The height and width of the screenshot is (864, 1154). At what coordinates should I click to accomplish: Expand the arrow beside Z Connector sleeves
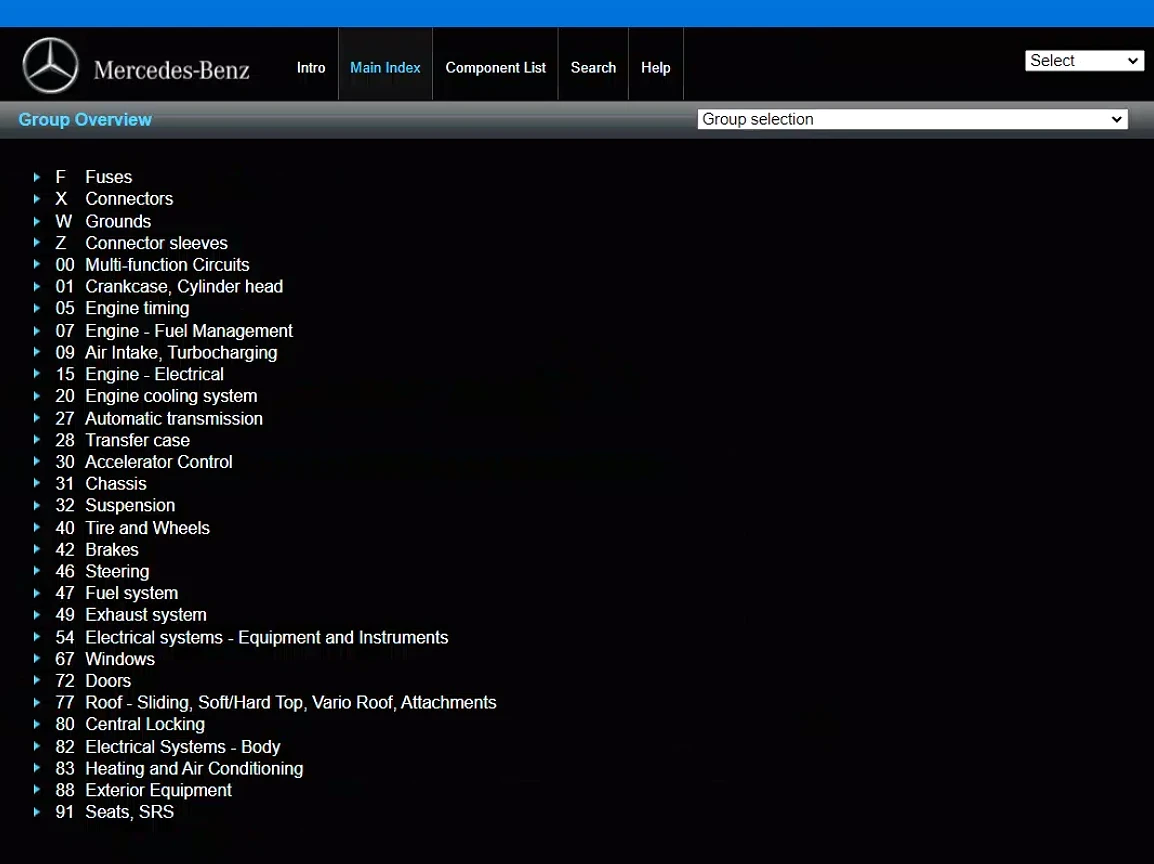(x=37, y=243)
